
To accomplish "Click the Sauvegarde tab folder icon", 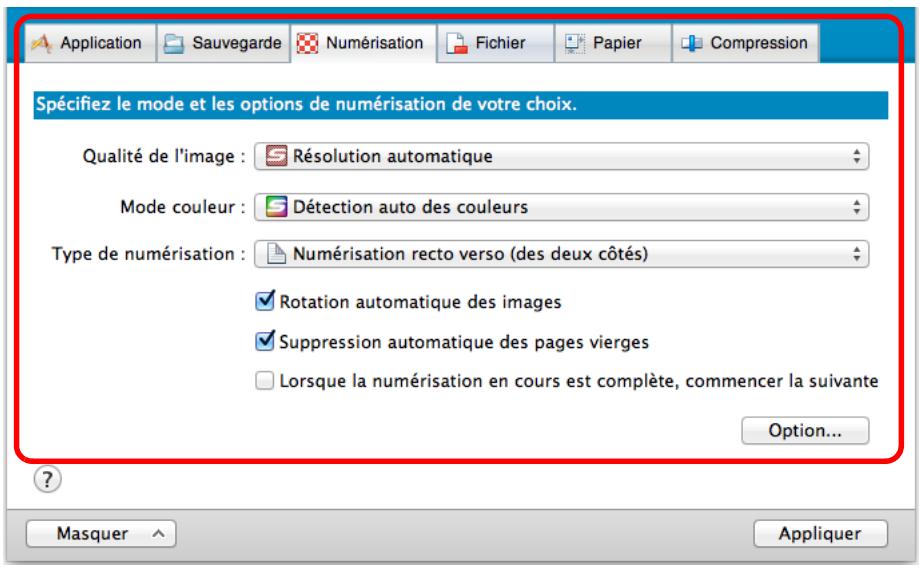I will (173, 44).
